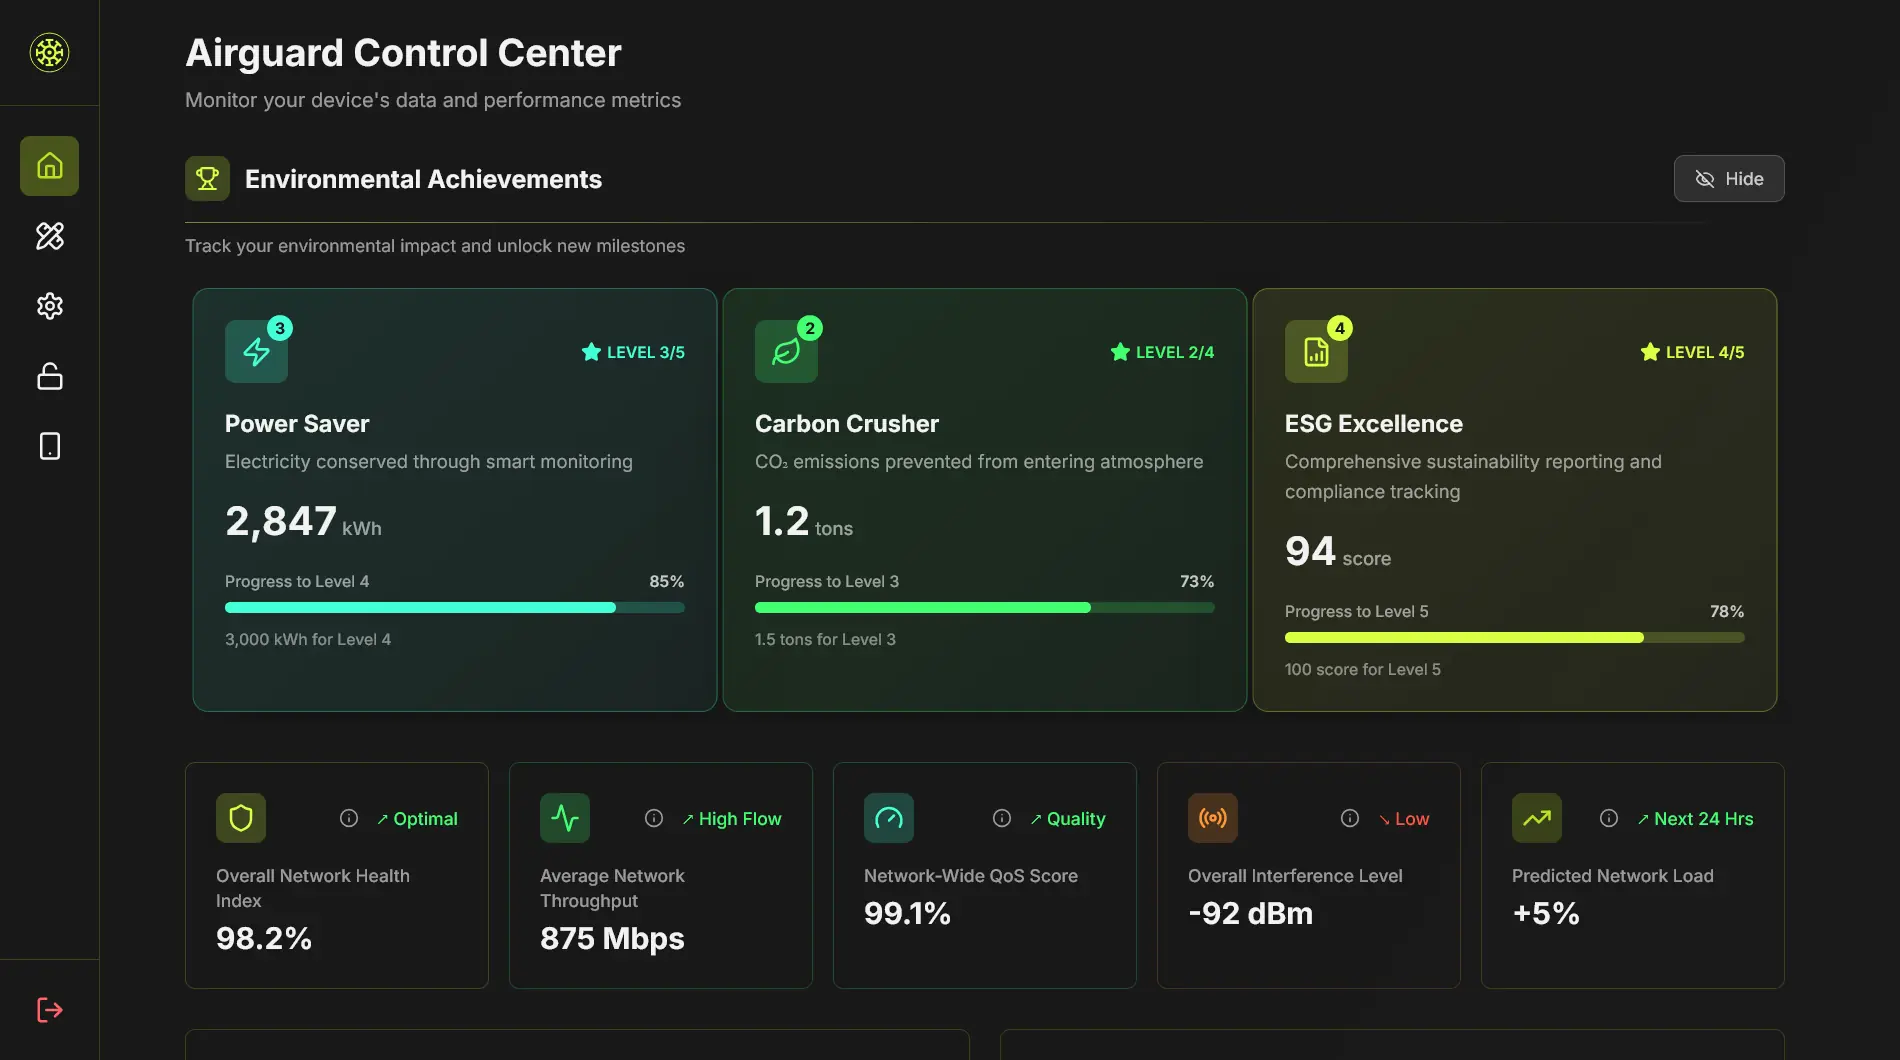Click the gauge icon on QoS Score card
1900x1060 pixels.
(888, 817)
